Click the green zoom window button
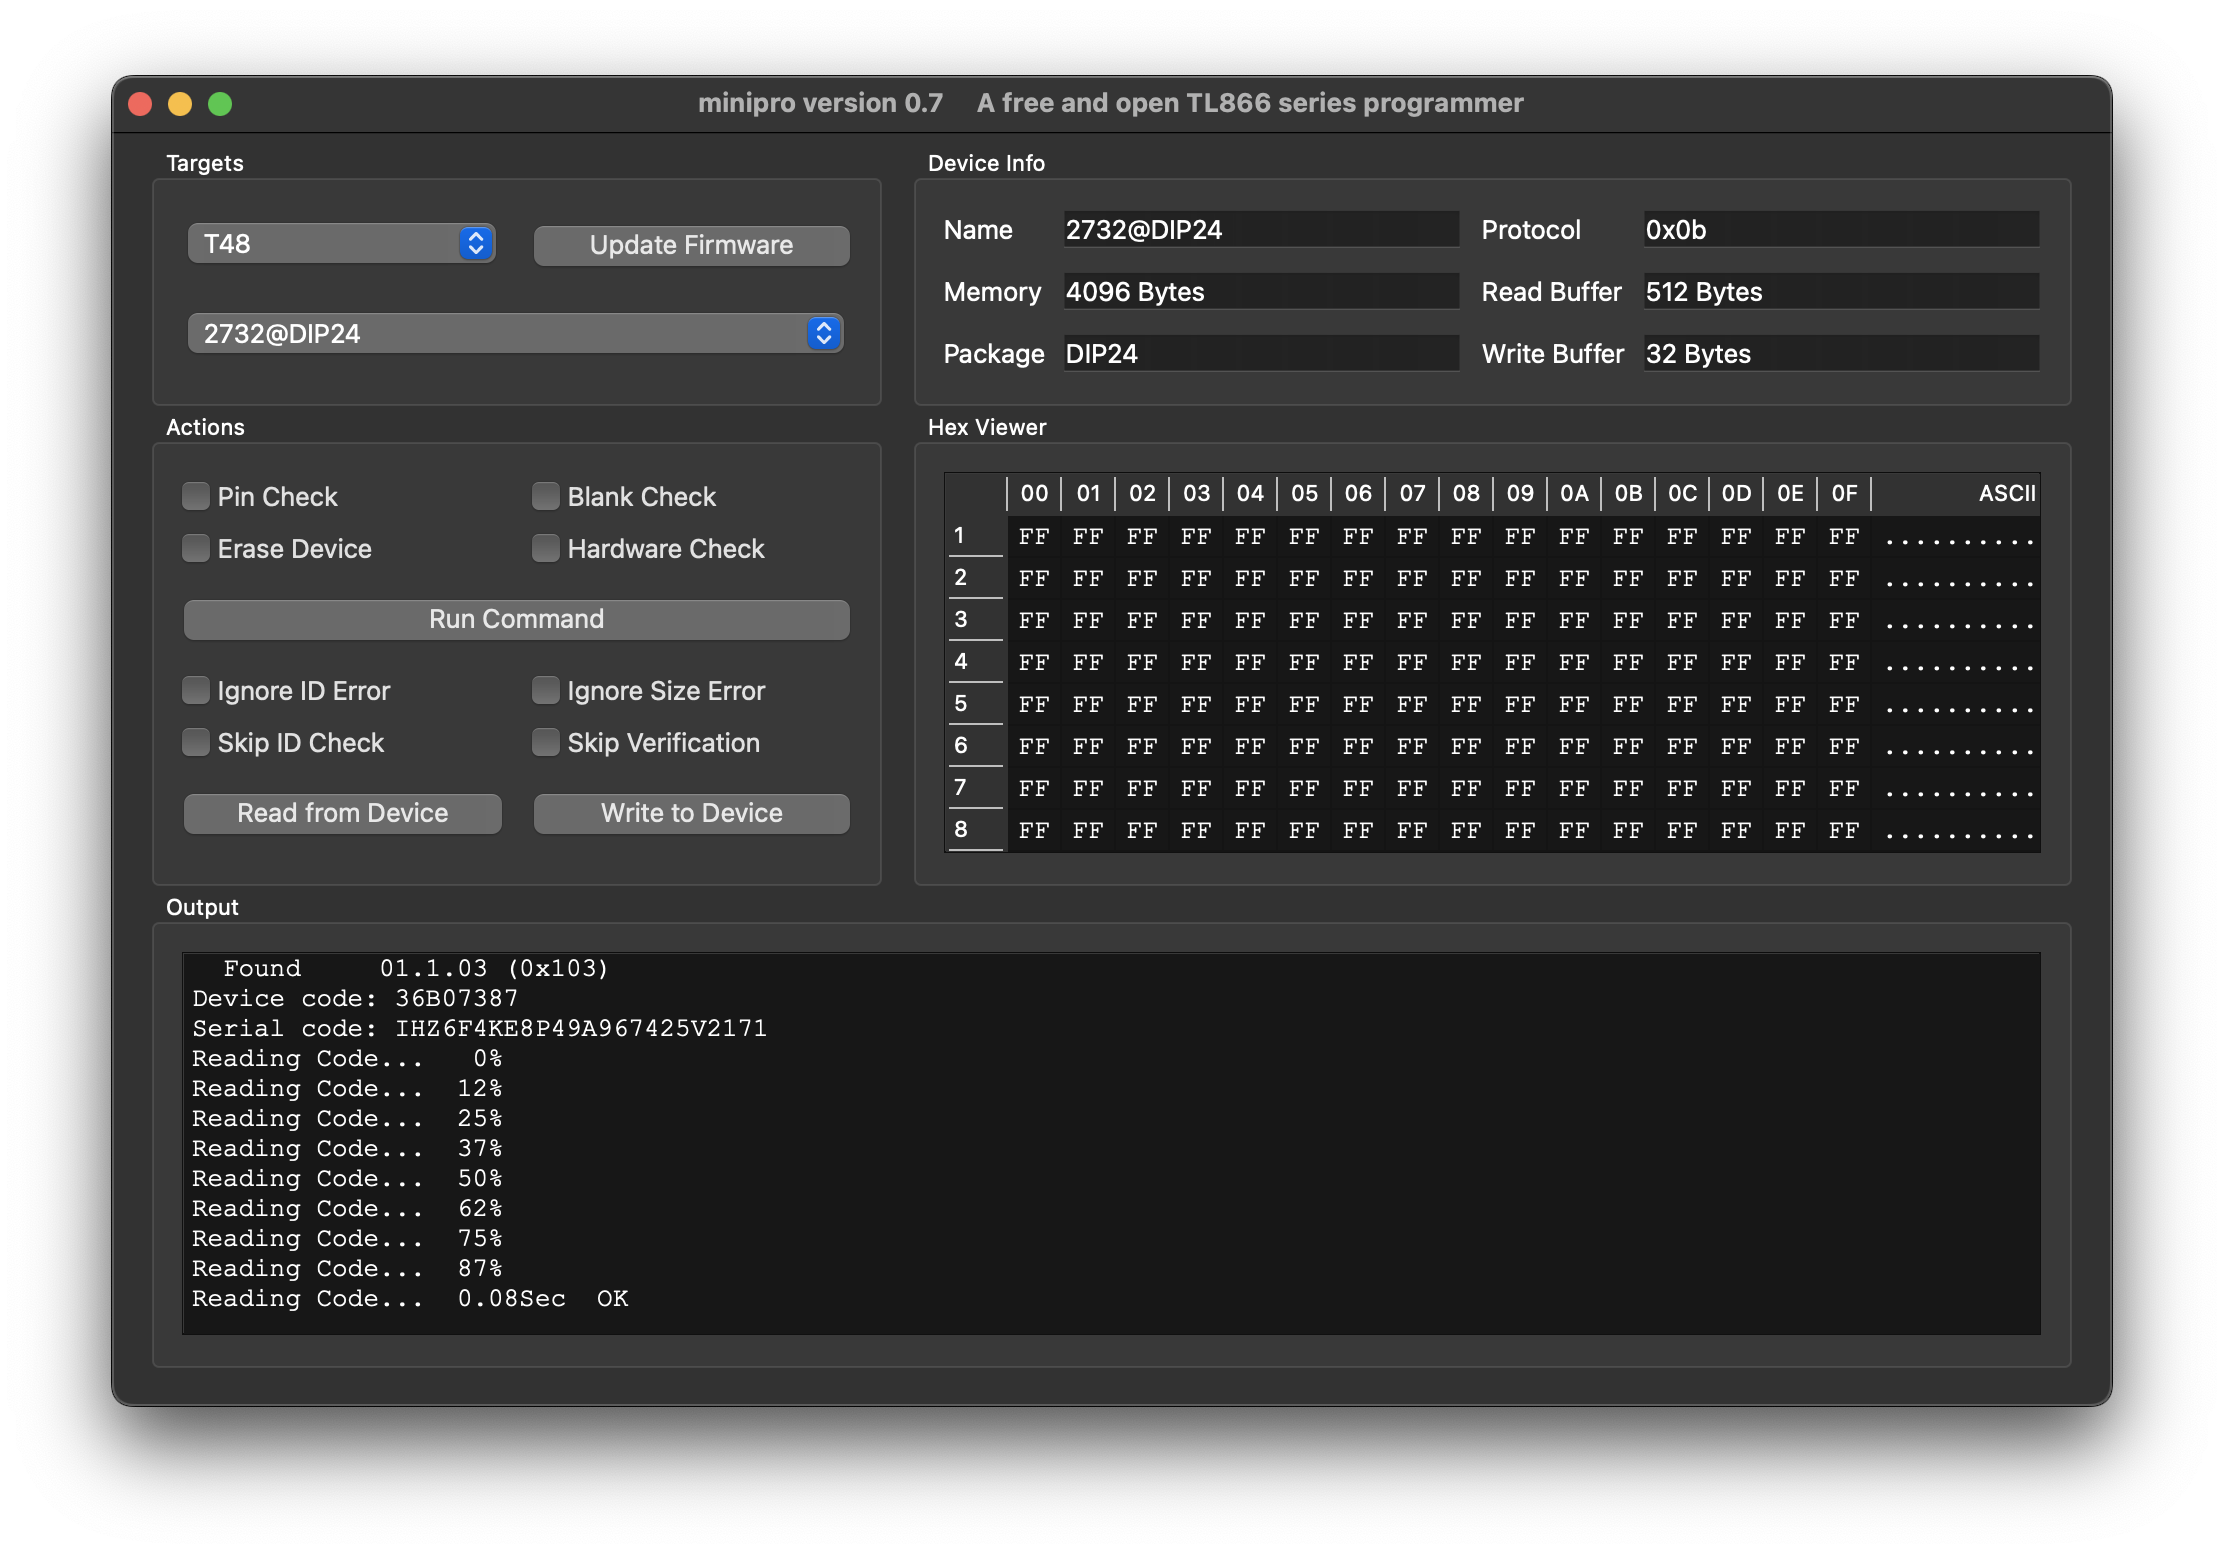The image size is (2224, 1554). [220, 104]
